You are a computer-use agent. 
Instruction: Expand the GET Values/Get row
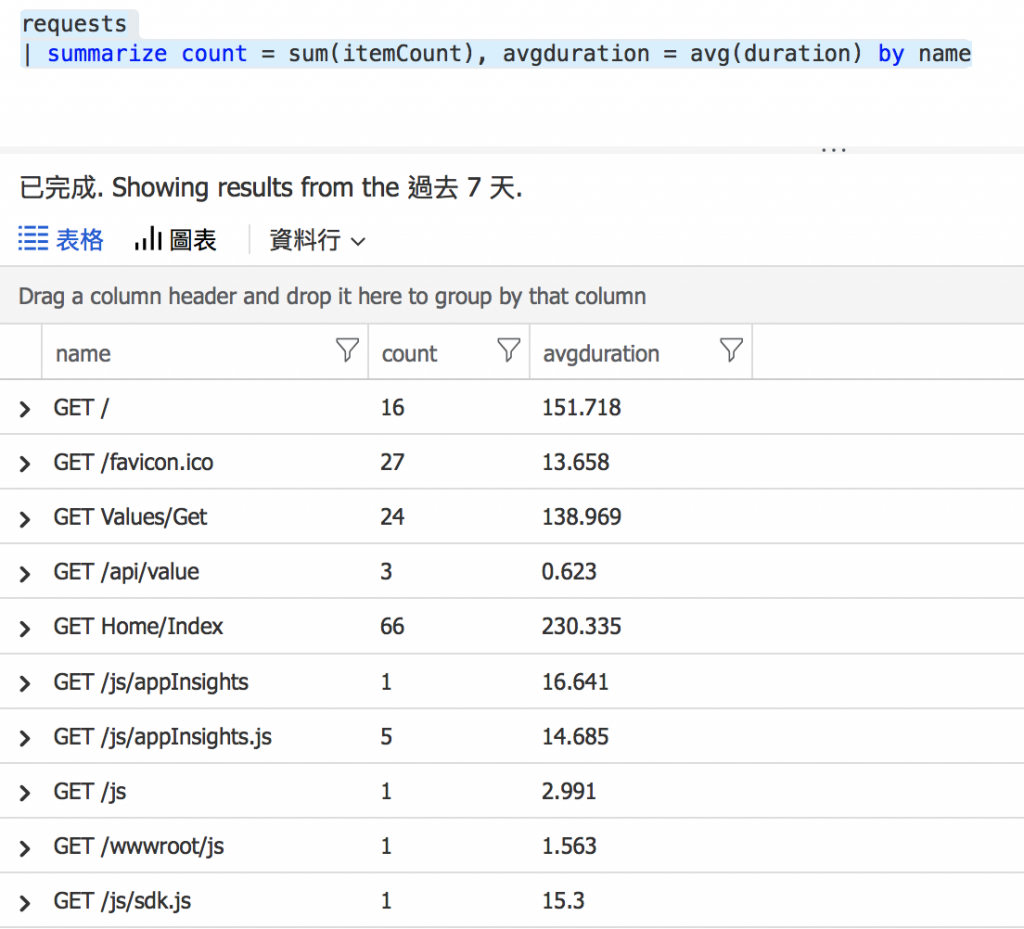[x=25, y=518]
